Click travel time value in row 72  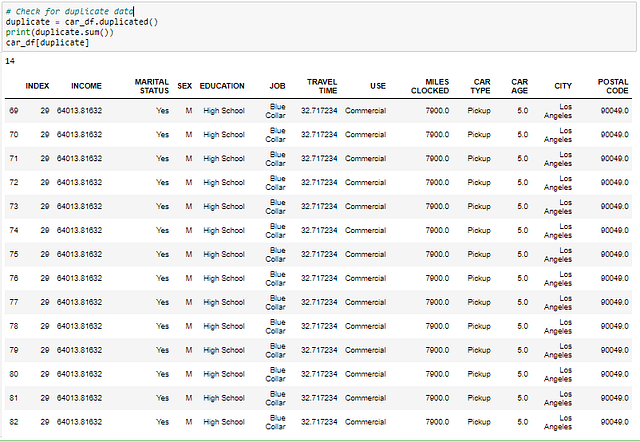click(x=319, y=182)
